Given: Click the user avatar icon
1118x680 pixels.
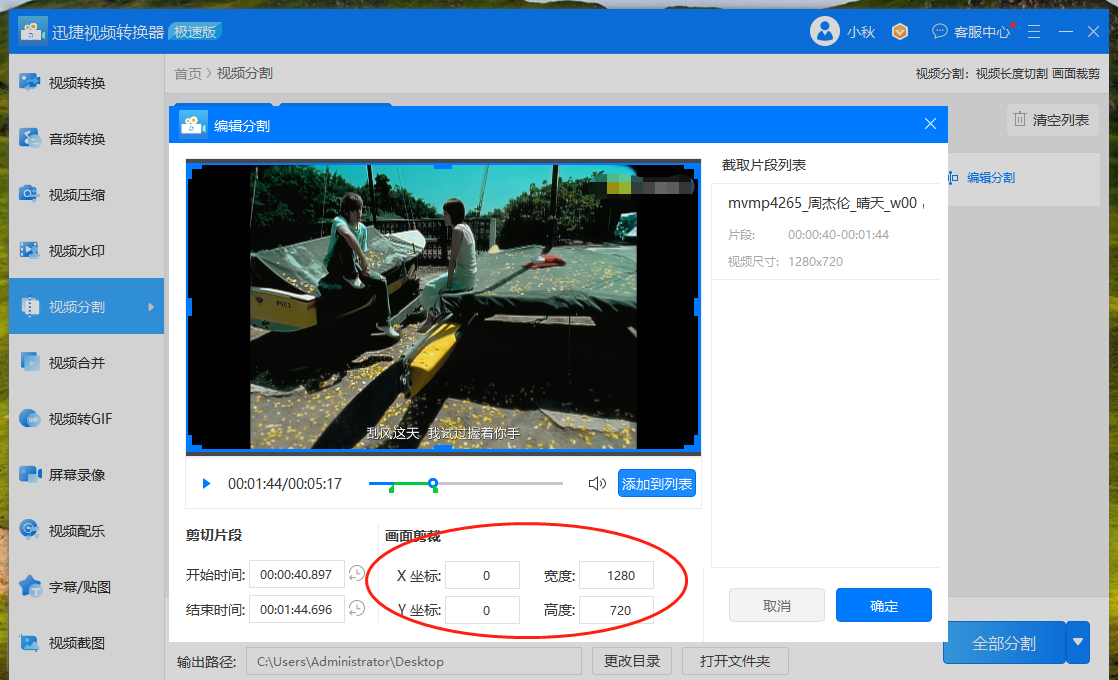Looking at the screenshot, I should (824, 31).
